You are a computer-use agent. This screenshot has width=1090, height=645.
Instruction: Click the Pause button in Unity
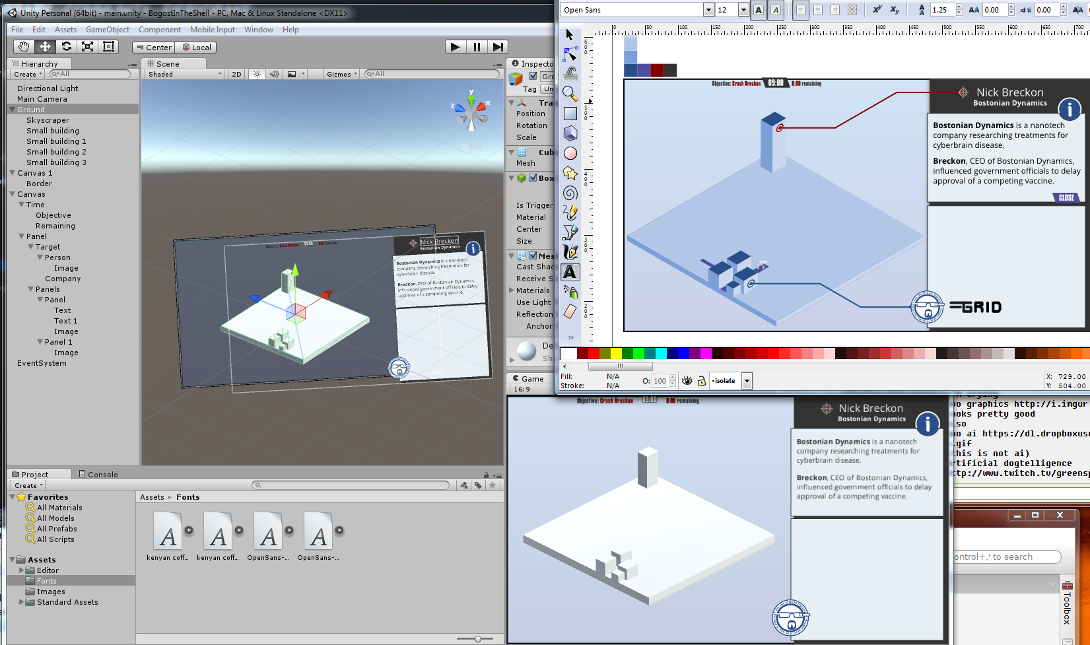[477, 47]
